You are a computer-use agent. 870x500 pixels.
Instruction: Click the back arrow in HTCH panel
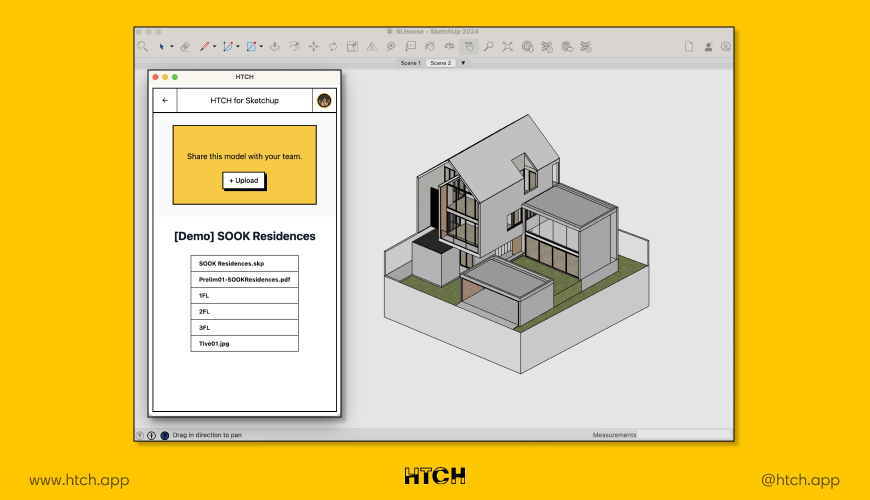pyautogui.click(x=165, y=100)
